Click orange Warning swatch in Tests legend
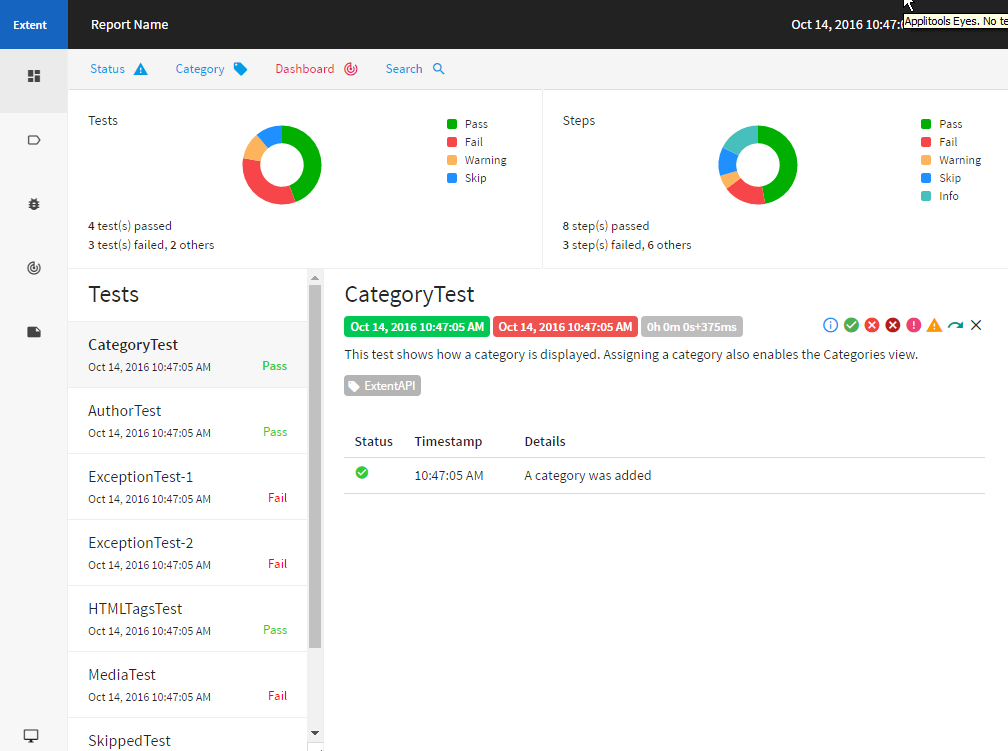 point(452,160)
